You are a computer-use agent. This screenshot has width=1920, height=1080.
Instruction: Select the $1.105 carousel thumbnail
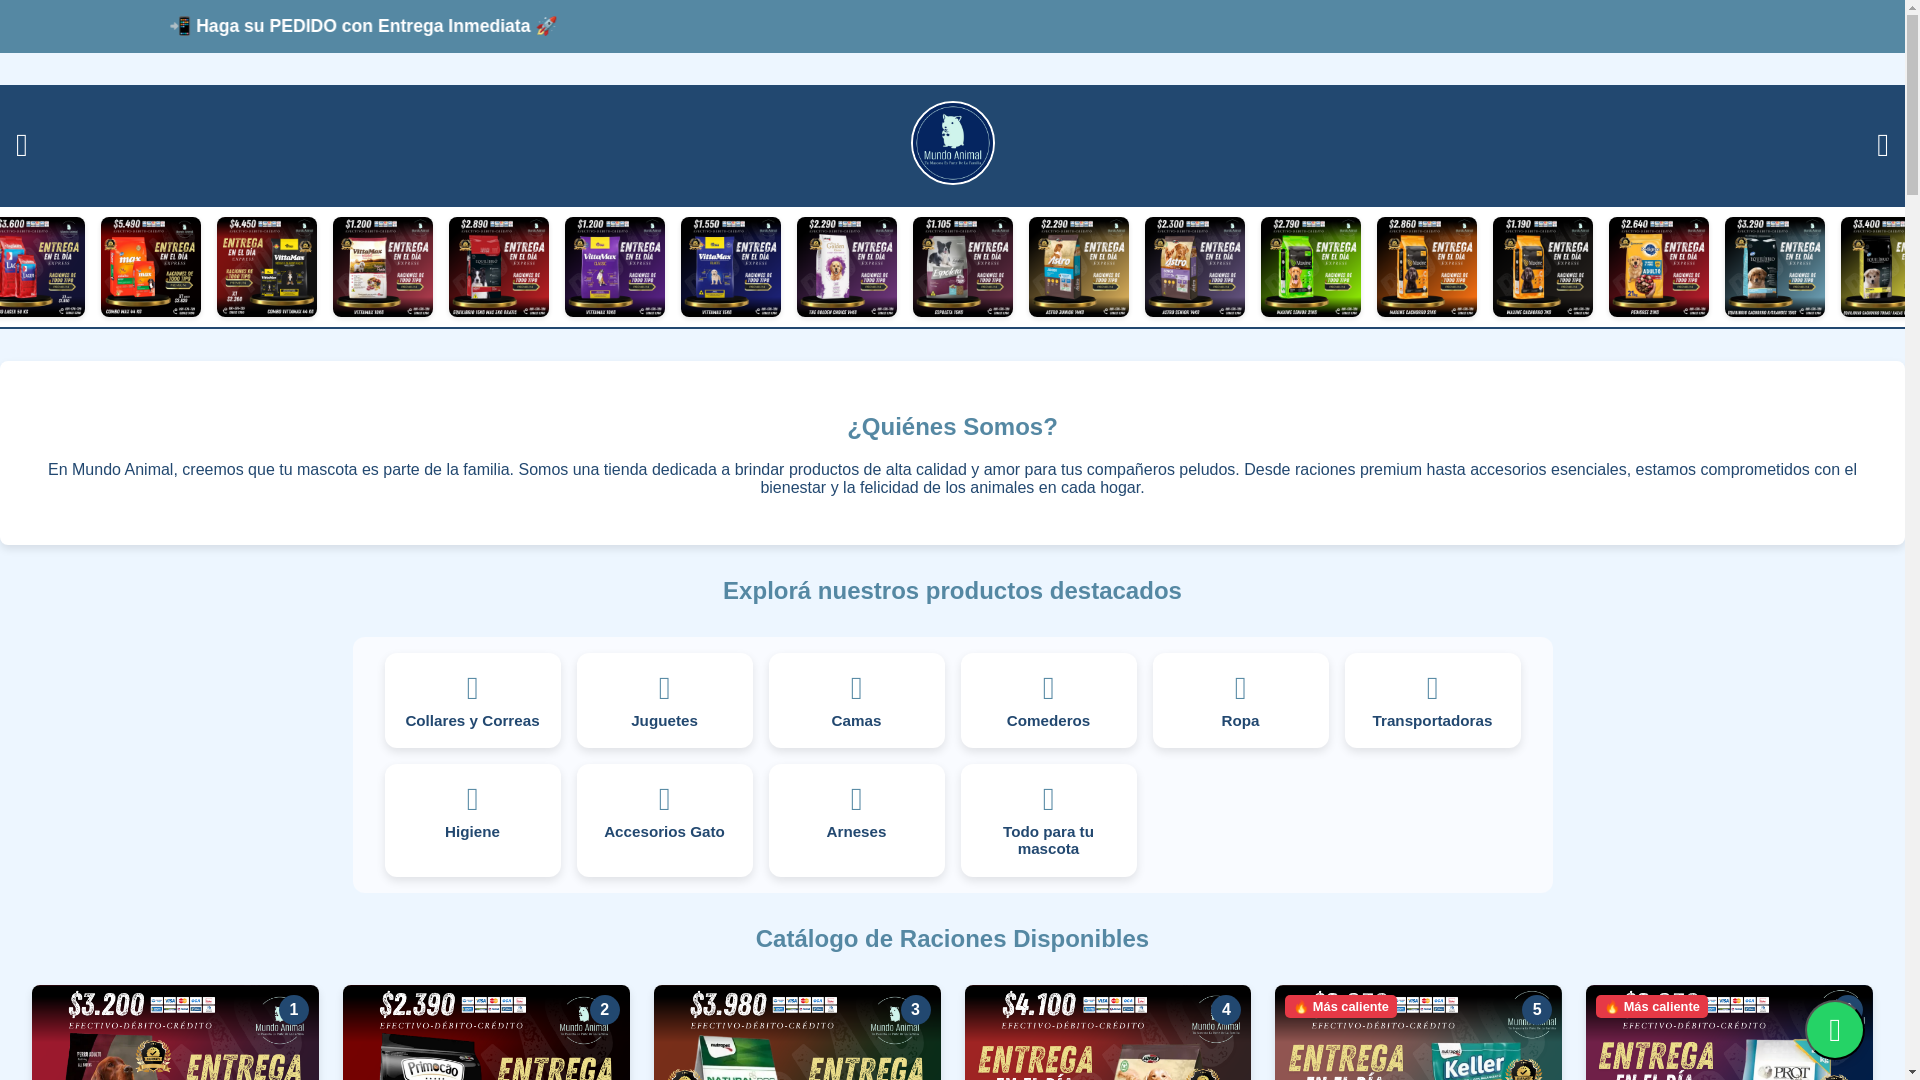click(963, 267)
